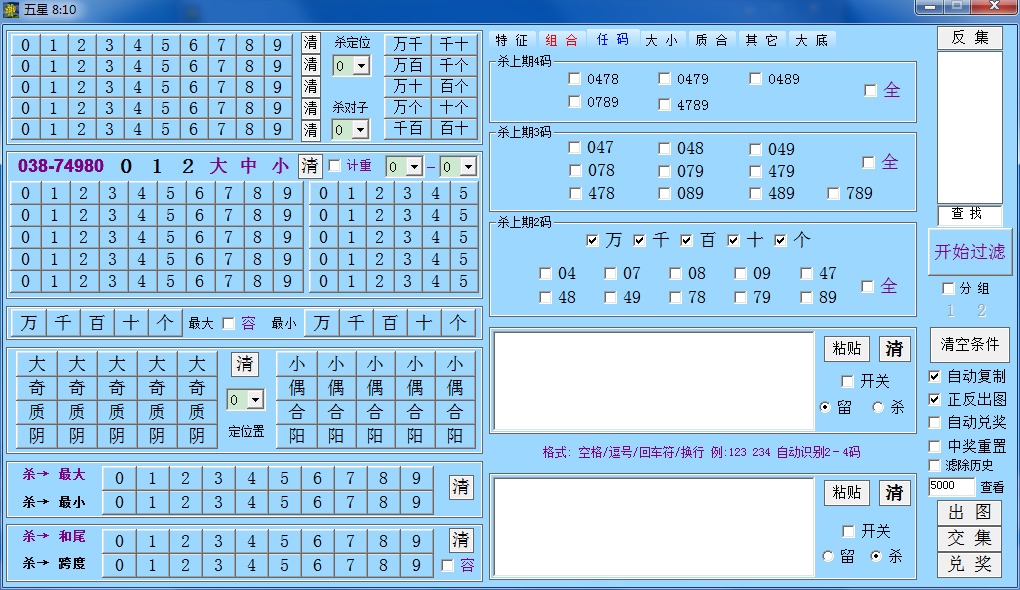Click the 兑奖 button
Screen dimensions: 1020x590
[x=968, y=565]
